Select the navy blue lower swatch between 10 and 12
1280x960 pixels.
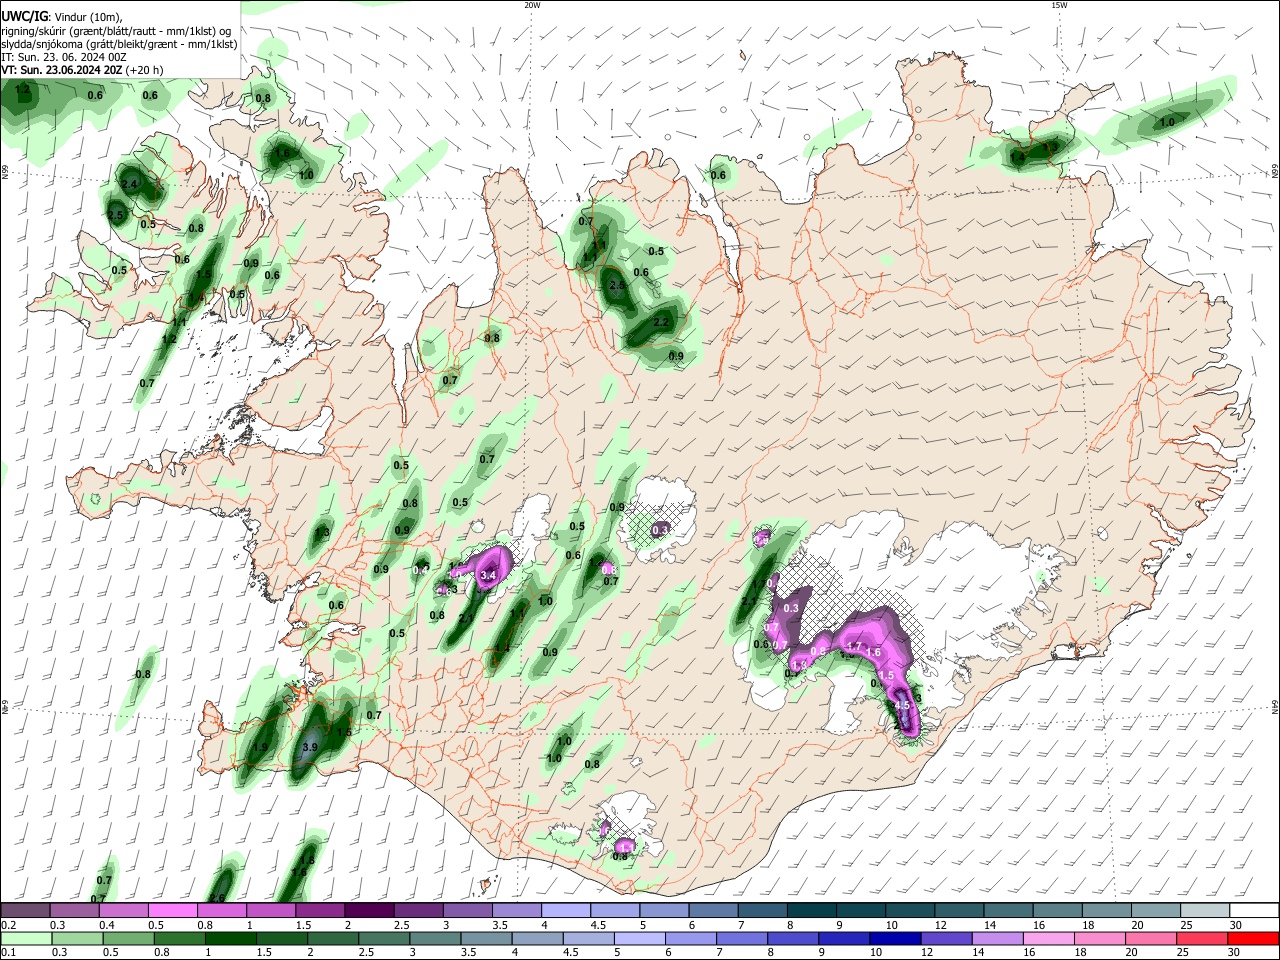click(896, 938)
